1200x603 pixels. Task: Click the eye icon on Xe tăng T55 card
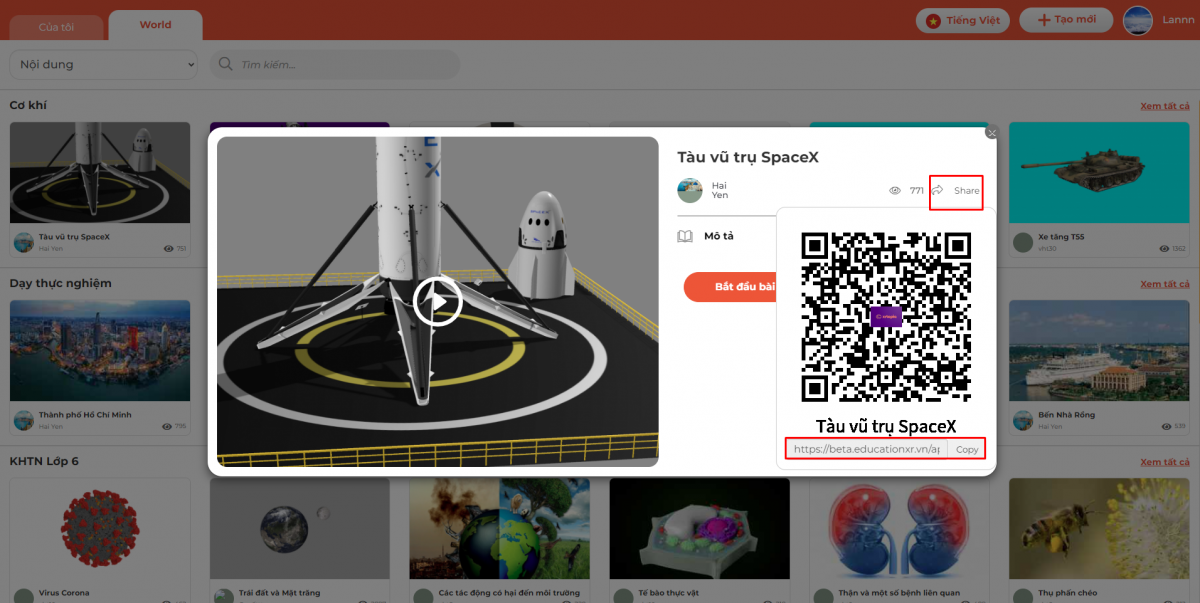[x=1165, y=248]
